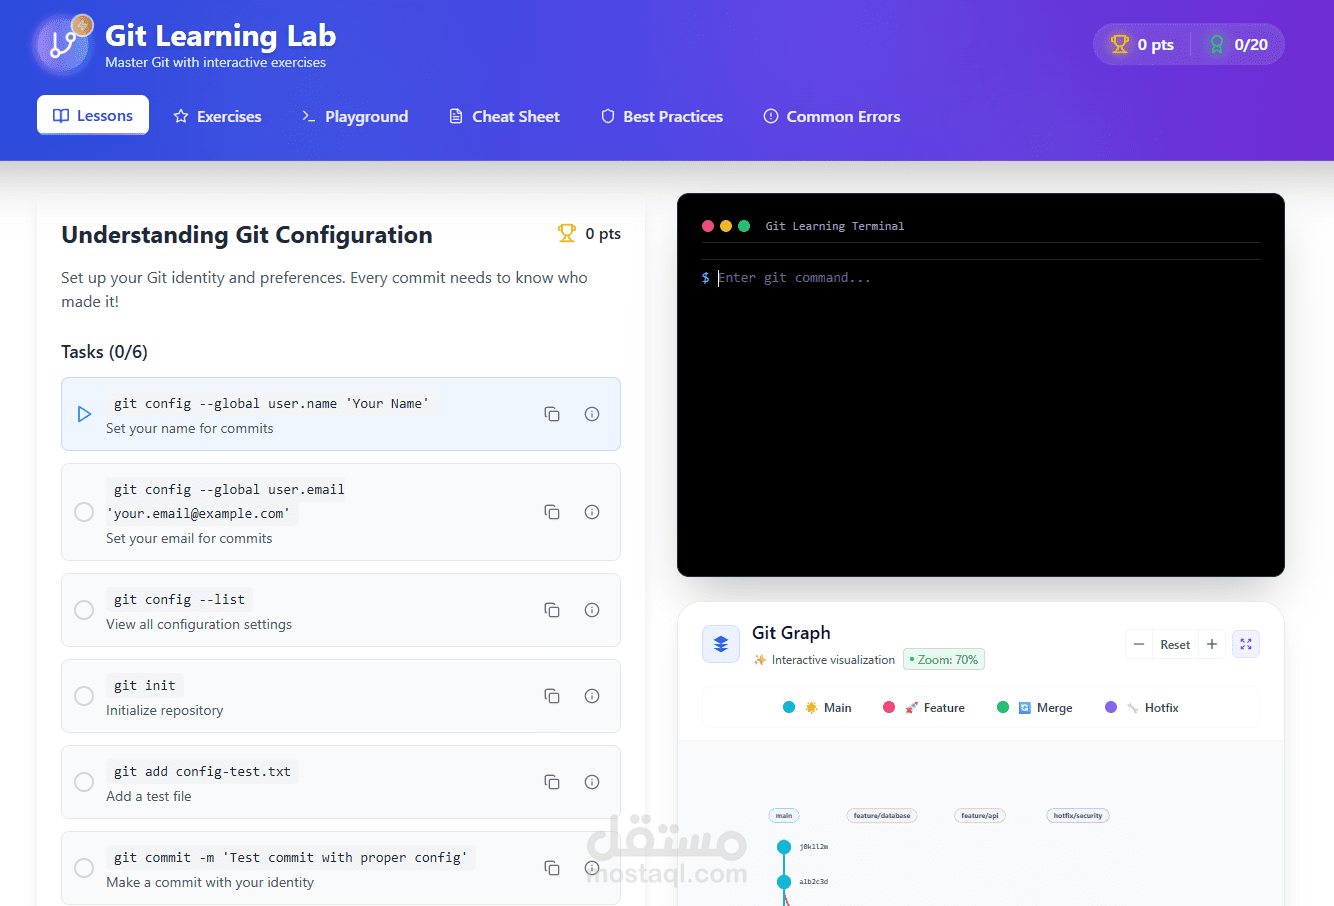Show info for the git init task

pos(592,696)
